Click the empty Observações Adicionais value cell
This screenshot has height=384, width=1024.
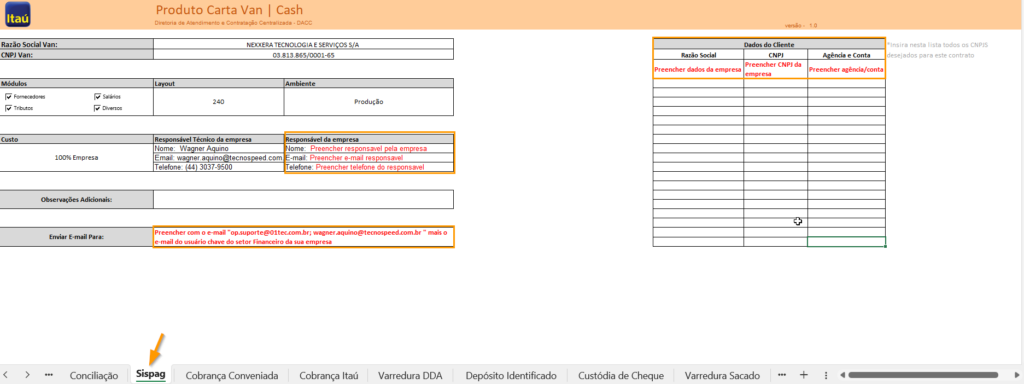[303, 199]
